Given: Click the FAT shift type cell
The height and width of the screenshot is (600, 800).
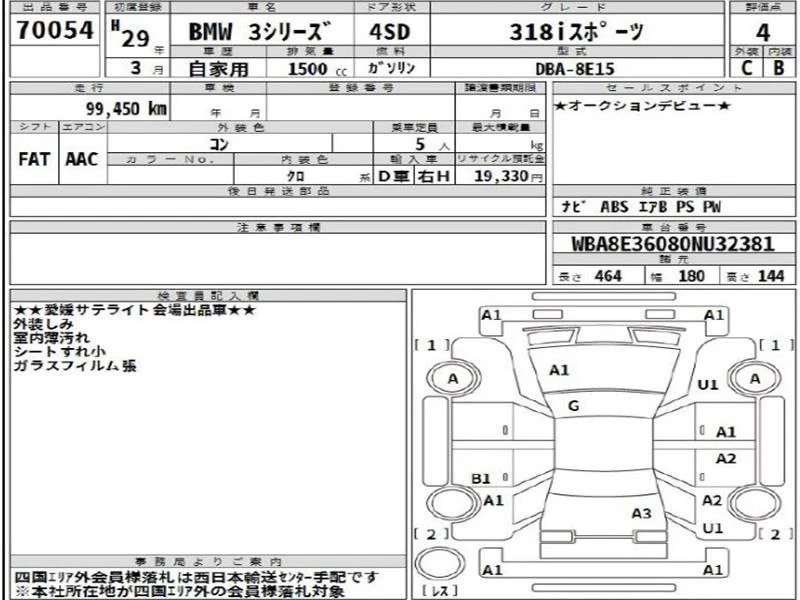Looking at the screenshot, I should [x=36, y=160].
